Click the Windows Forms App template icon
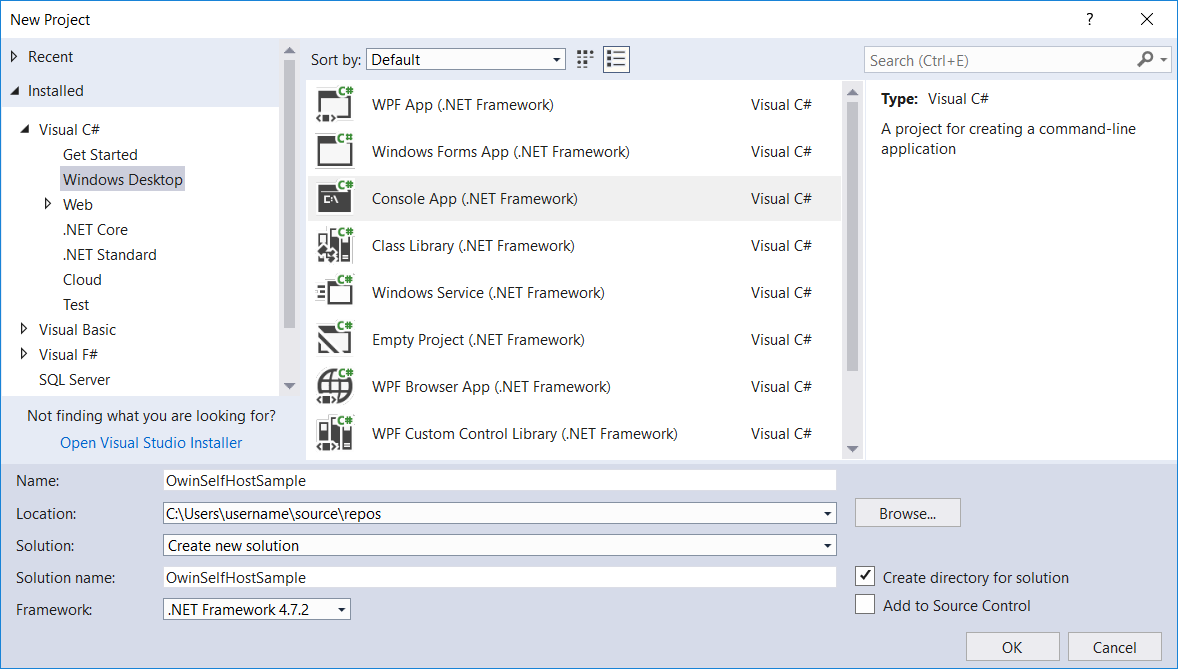Screen dimensions: 1178x669 (334, 151)
